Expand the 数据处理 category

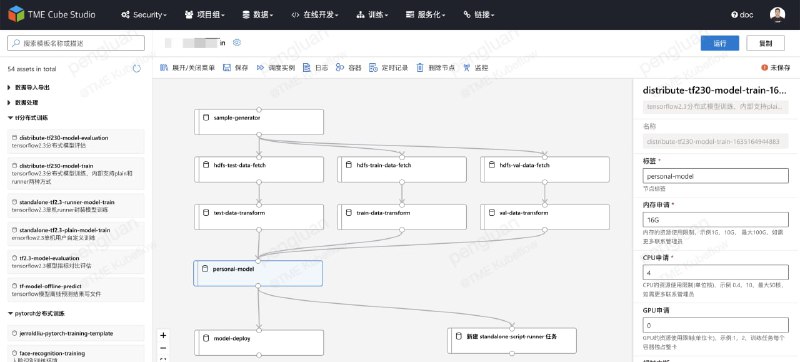click(23, 102)
